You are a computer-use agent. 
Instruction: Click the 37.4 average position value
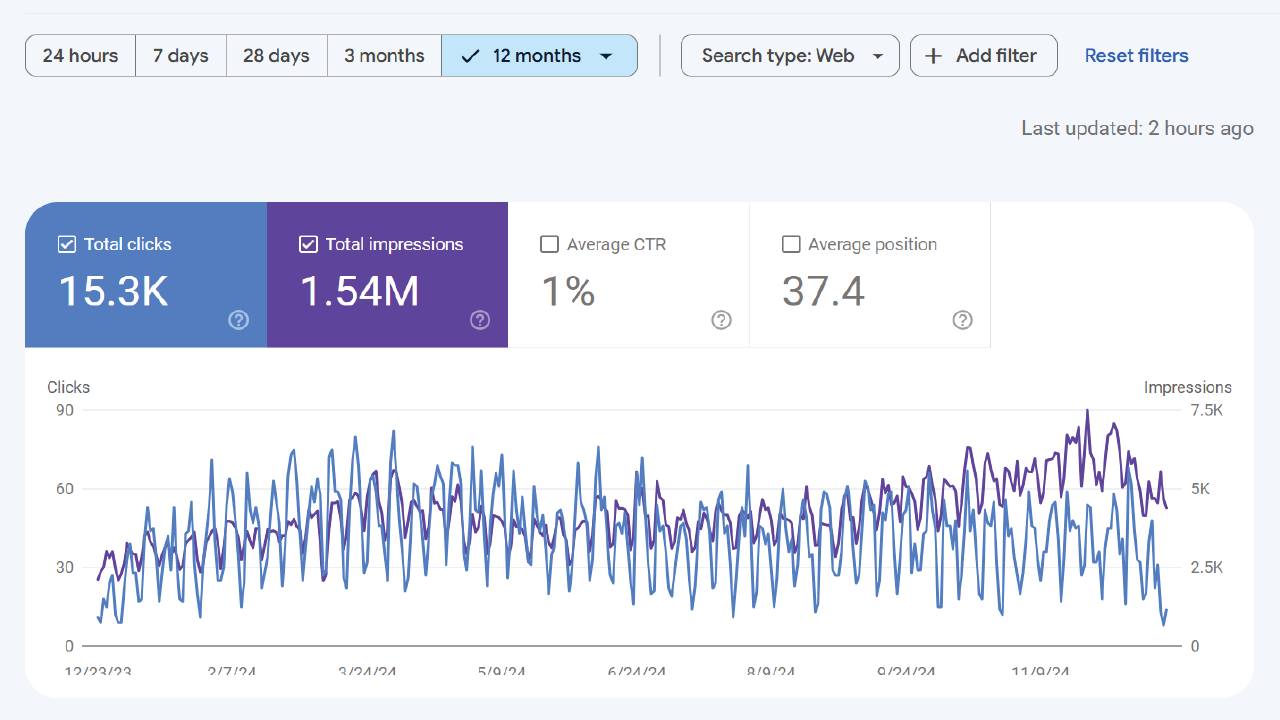[823, 291]
